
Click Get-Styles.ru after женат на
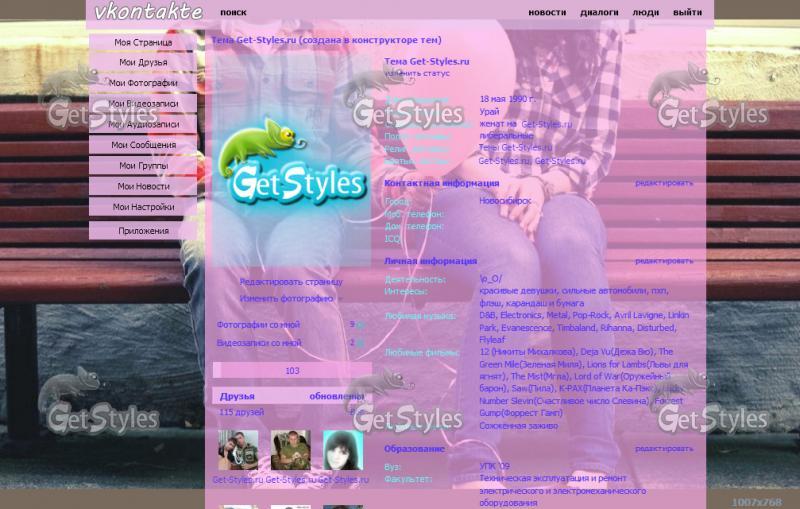point(546,124)
